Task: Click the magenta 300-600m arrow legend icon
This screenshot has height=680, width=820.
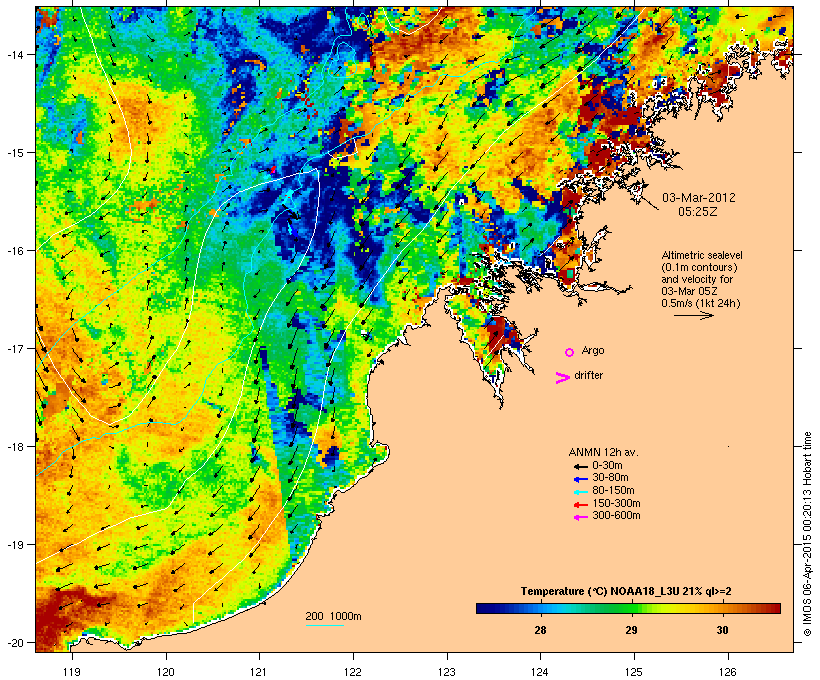Action: [580, 517]
